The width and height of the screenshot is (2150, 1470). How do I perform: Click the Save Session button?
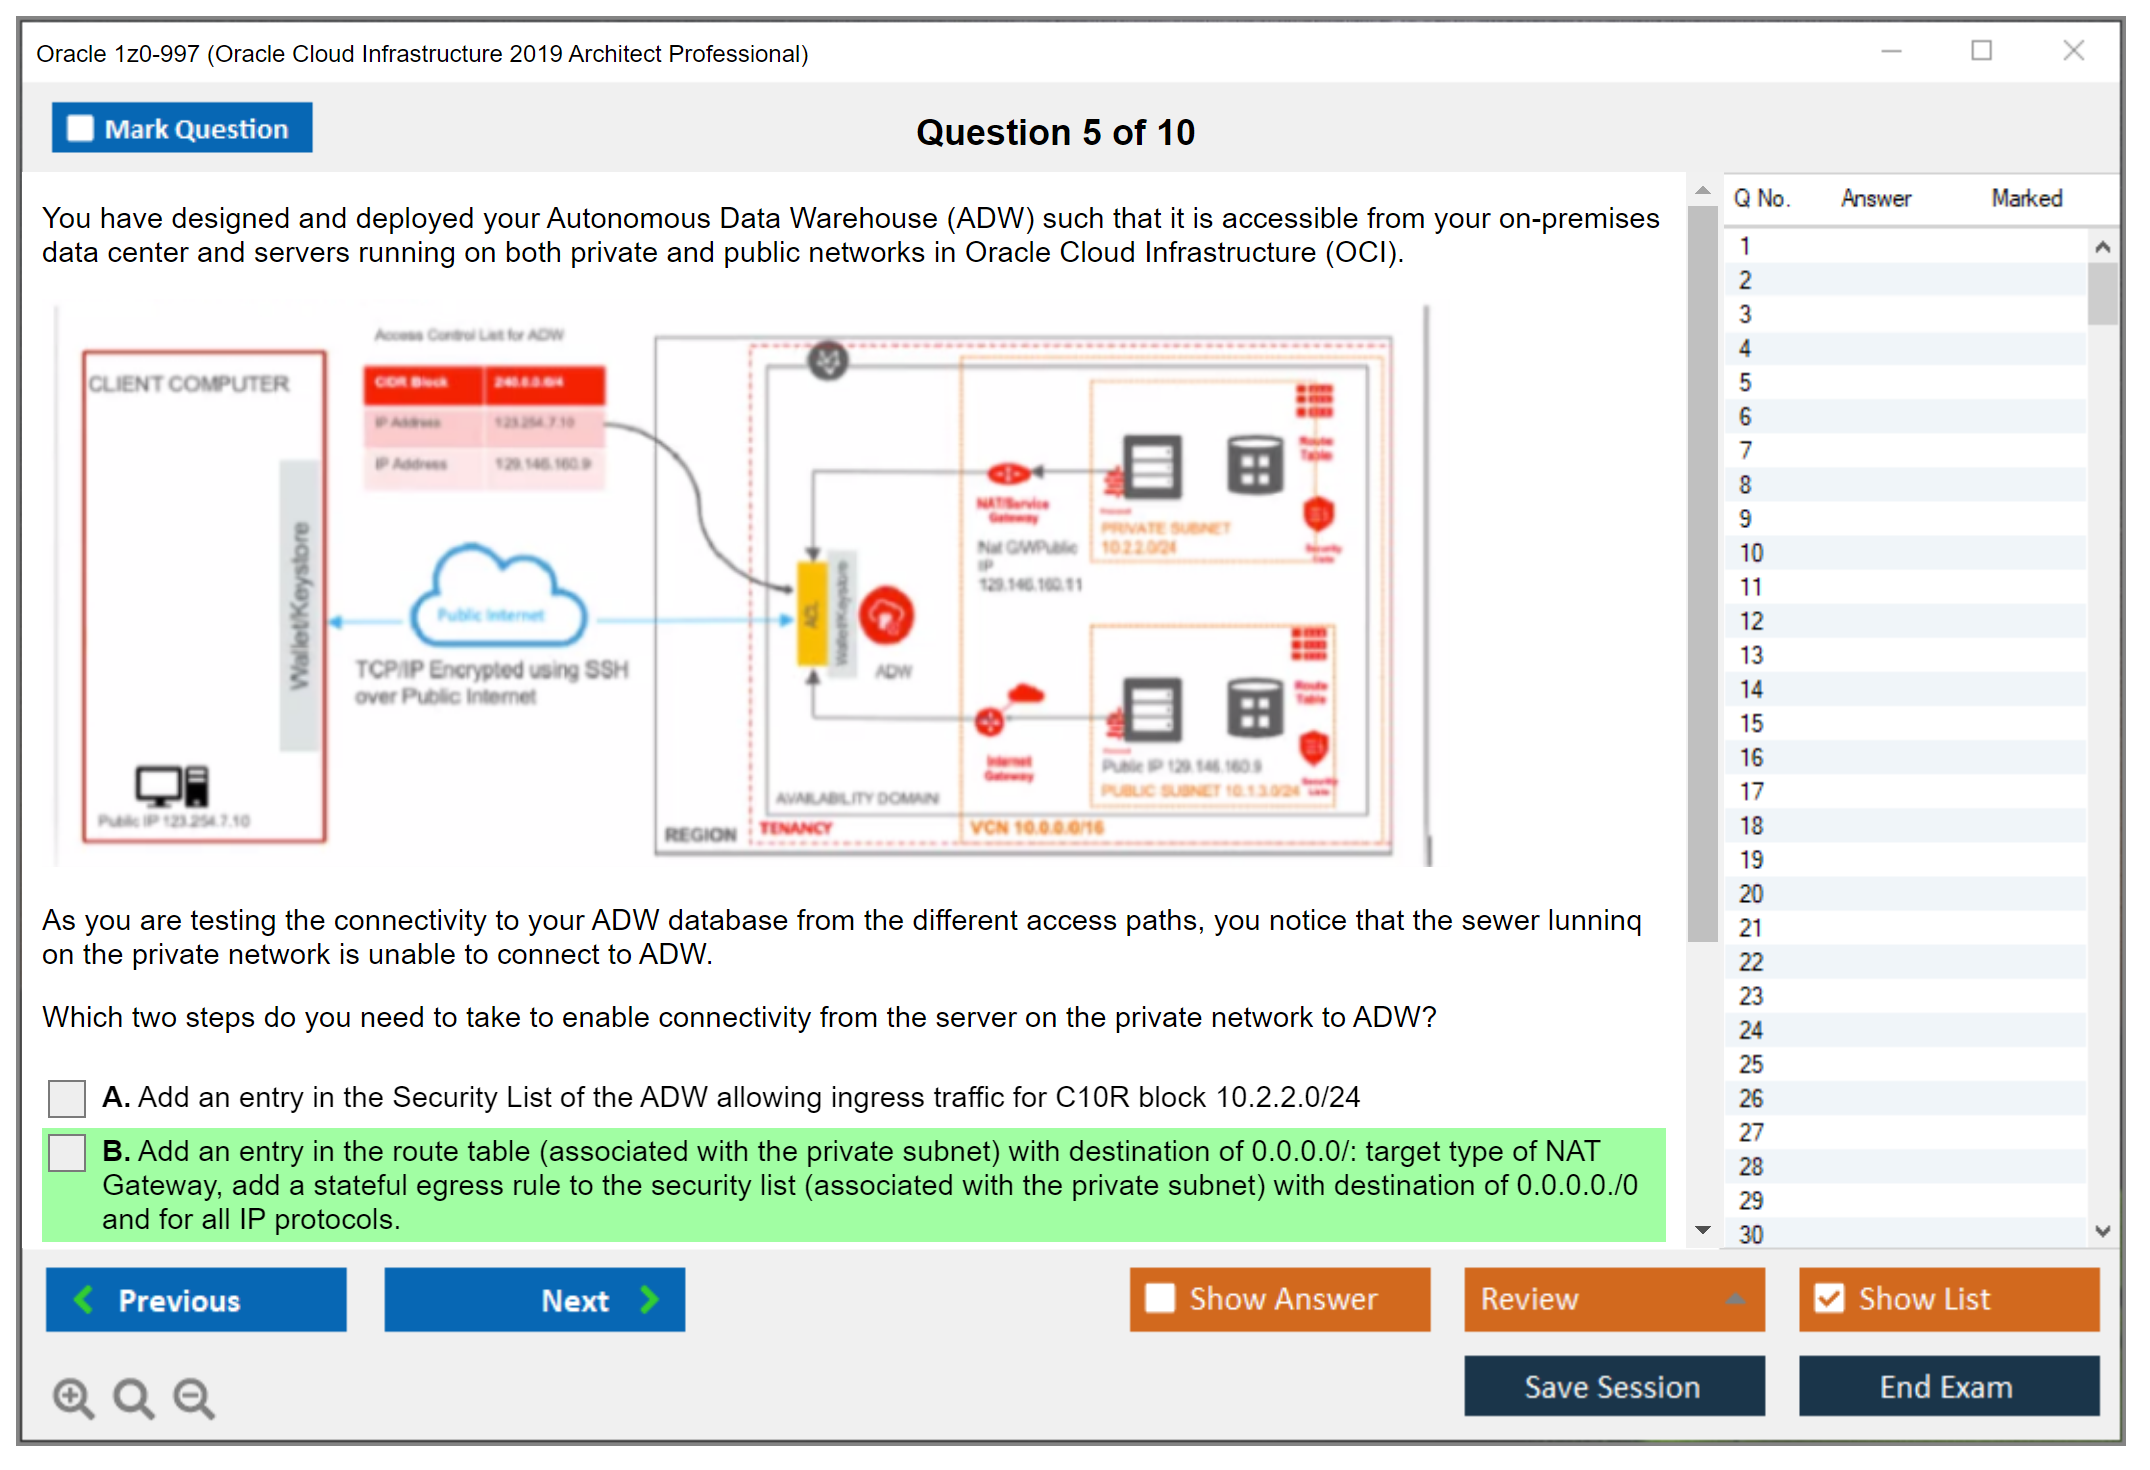point(1613,1386)
